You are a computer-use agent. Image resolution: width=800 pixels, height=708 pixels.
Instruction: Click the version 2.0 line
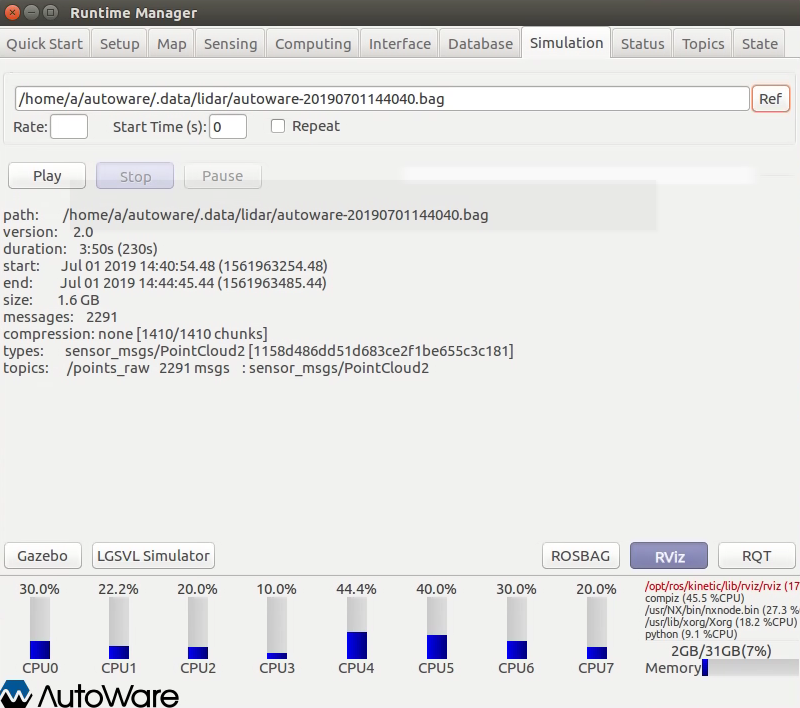[48, 232]
